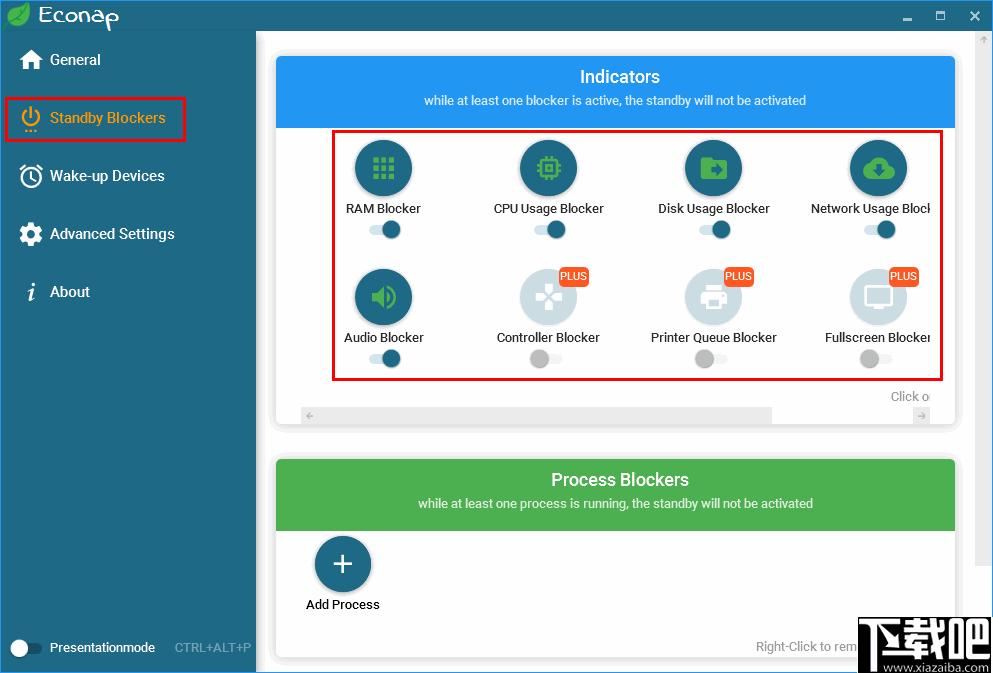This screenshot has width=993, height=673.
Task: Click the Indicators panel right scroll arrow
Action: (921, 416)
